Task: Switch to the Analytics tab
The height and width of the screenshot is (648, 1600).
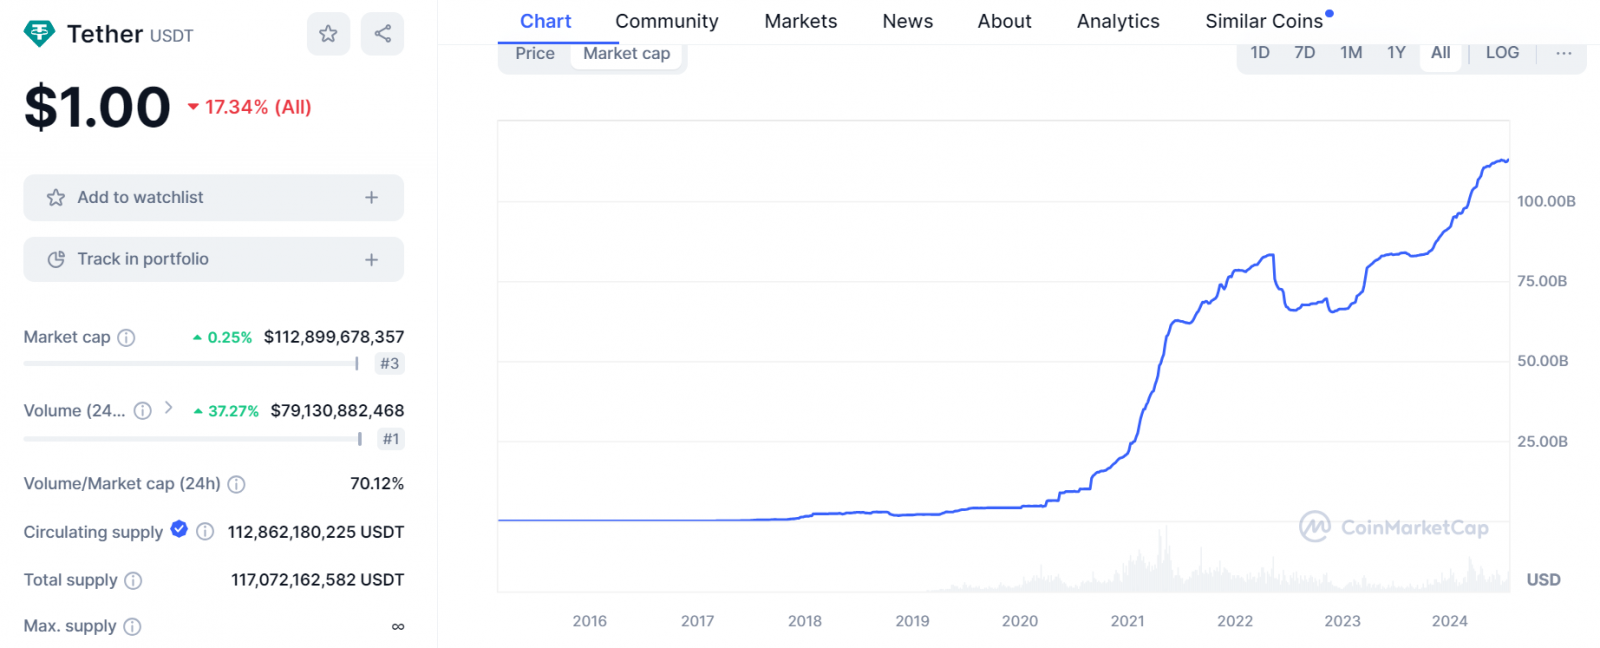Action: pos(1117,21)
